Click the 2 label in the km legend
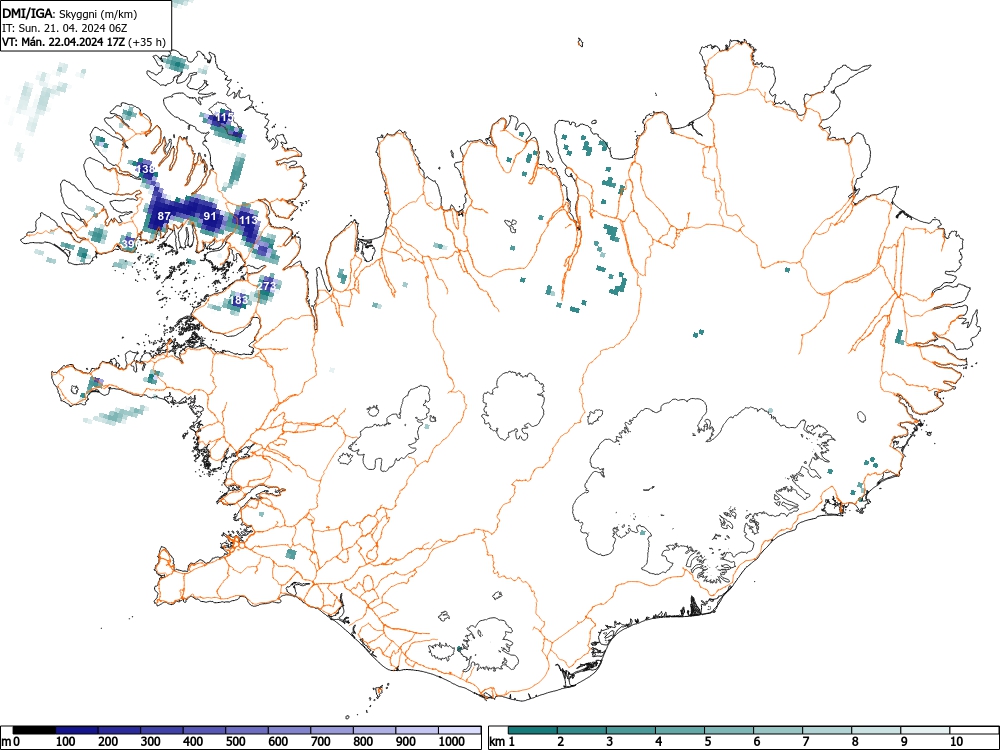This screenshot has width=1000, height=750. pyautogui.click(x=561, y=742)
